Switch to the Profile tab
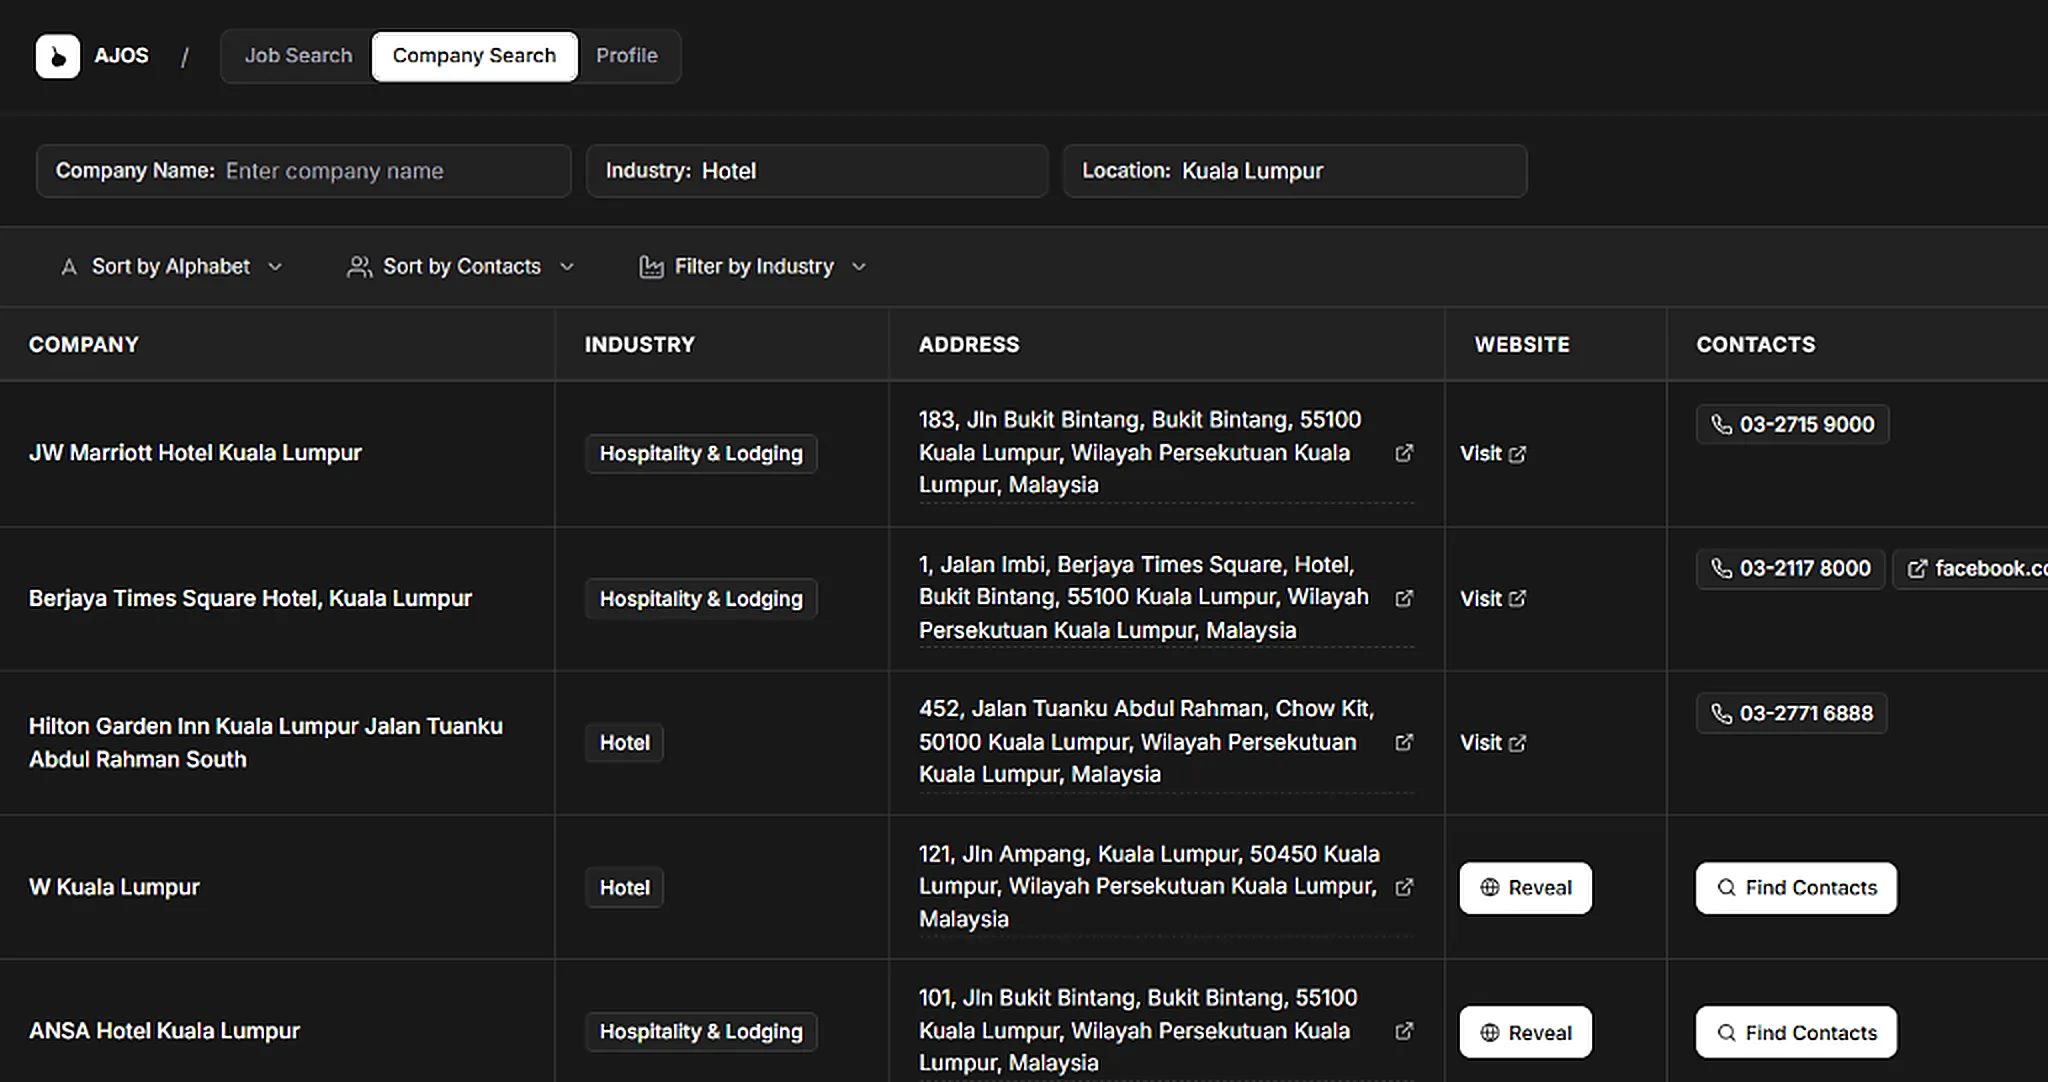 coord(627,56)
